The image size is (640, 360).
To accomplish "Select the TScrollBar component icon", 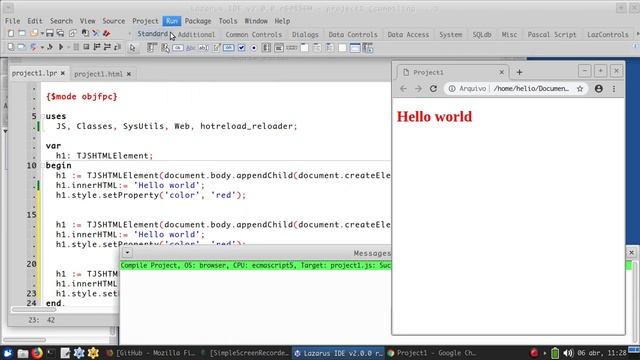I will pos(291,48).
